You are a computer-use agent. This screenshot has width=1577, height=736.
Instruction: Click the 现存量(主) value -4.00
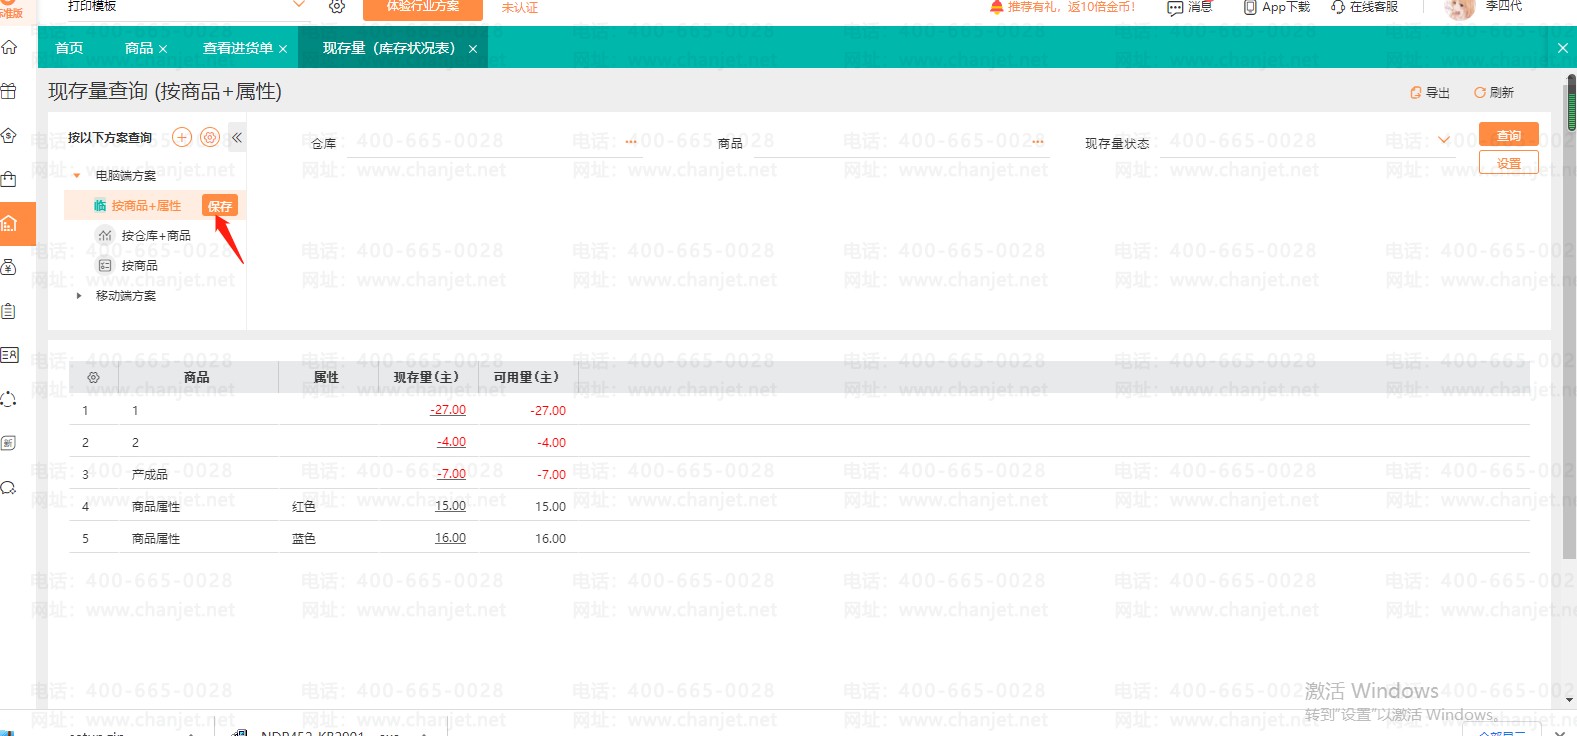(451, 442)
